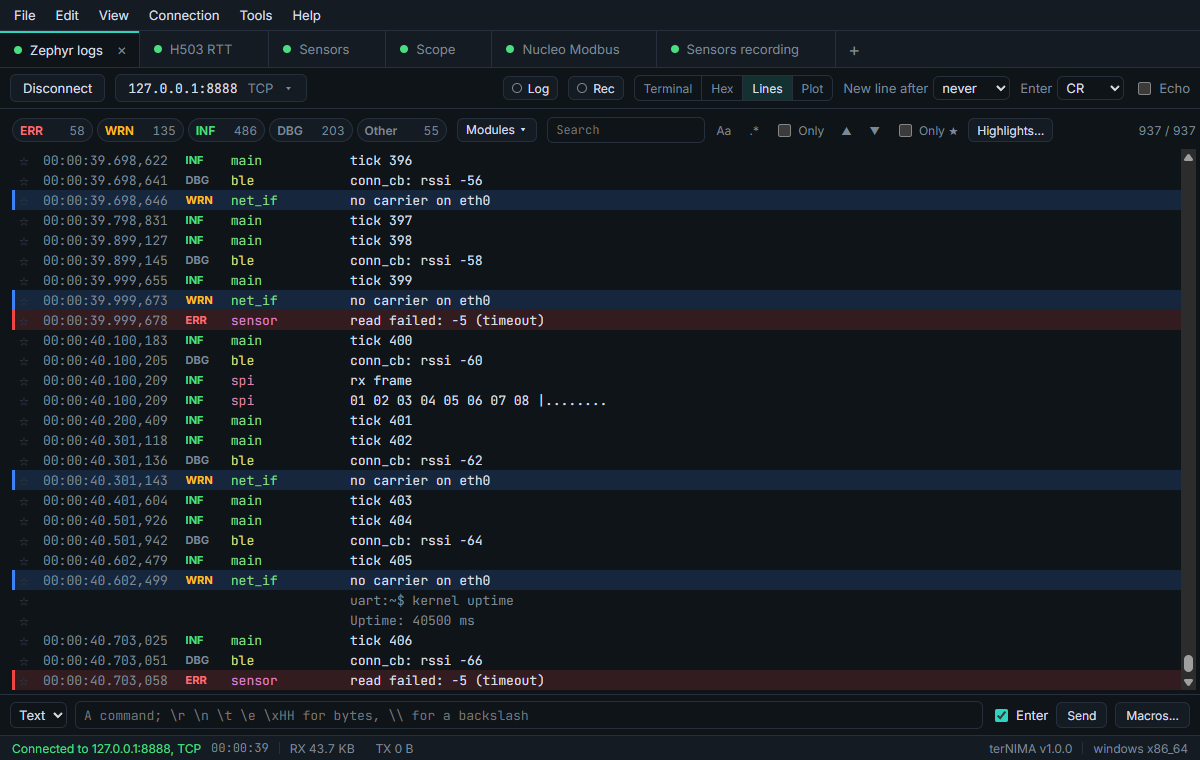
Task: Switch to the Sensors tab
Action: coord(327,50)
